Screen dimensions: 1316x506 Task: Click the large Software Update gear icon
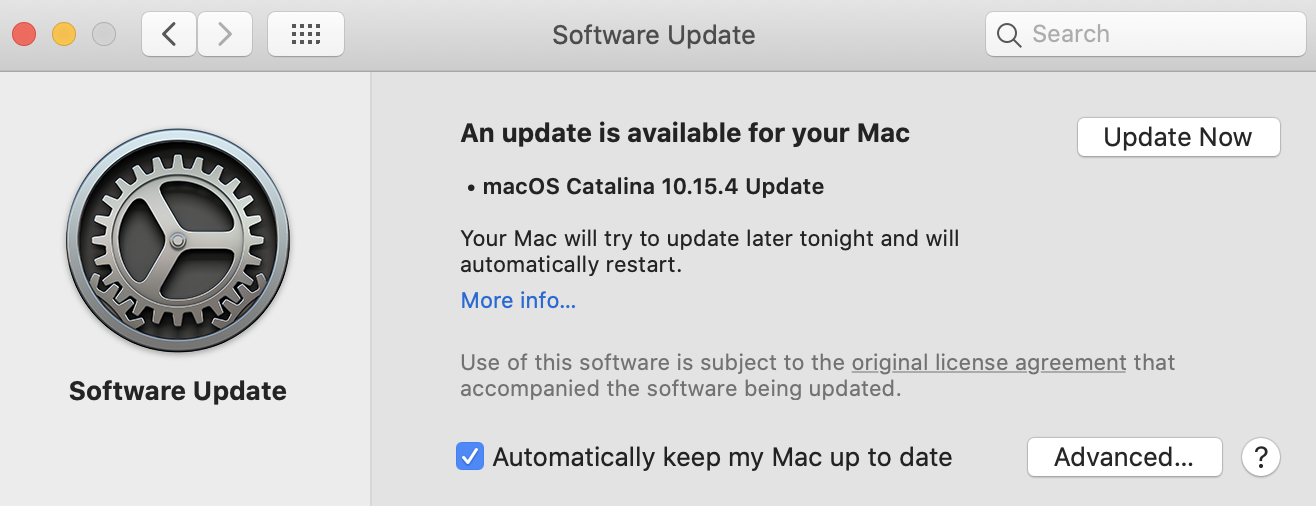pos(178,241)
